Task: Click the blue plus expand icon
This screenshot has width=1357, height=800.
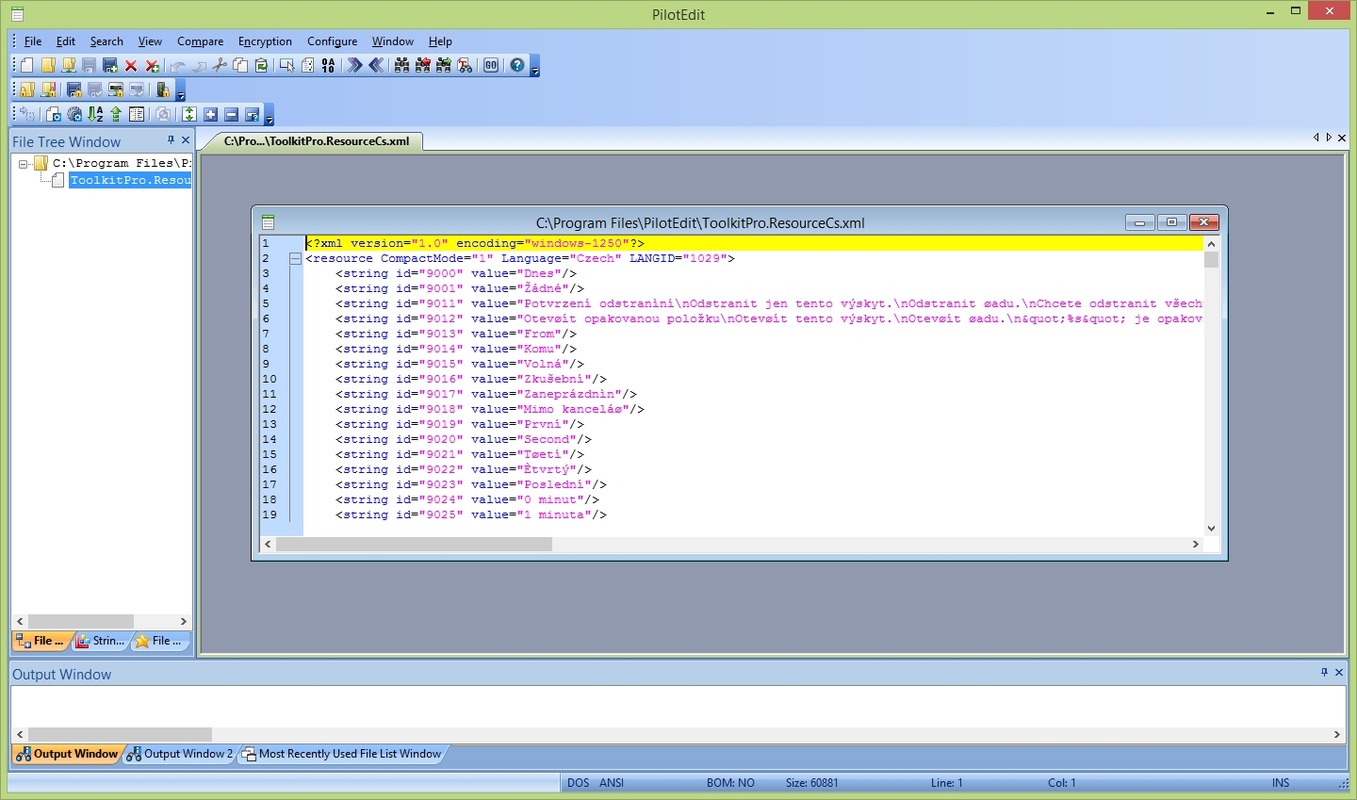Action: (210, 114)
